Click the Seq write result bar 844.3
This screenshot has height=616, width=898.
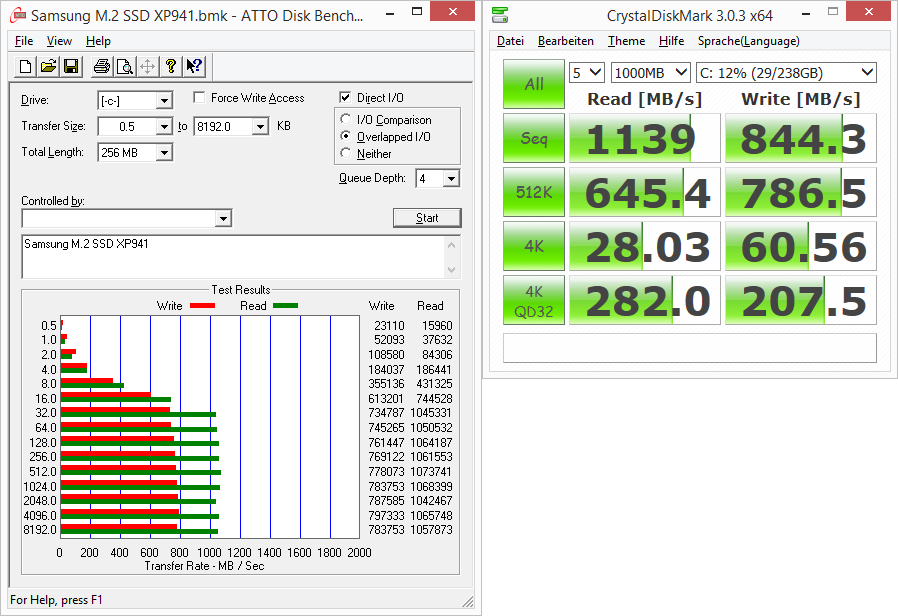pyautogui.click(x=801, y=138)
